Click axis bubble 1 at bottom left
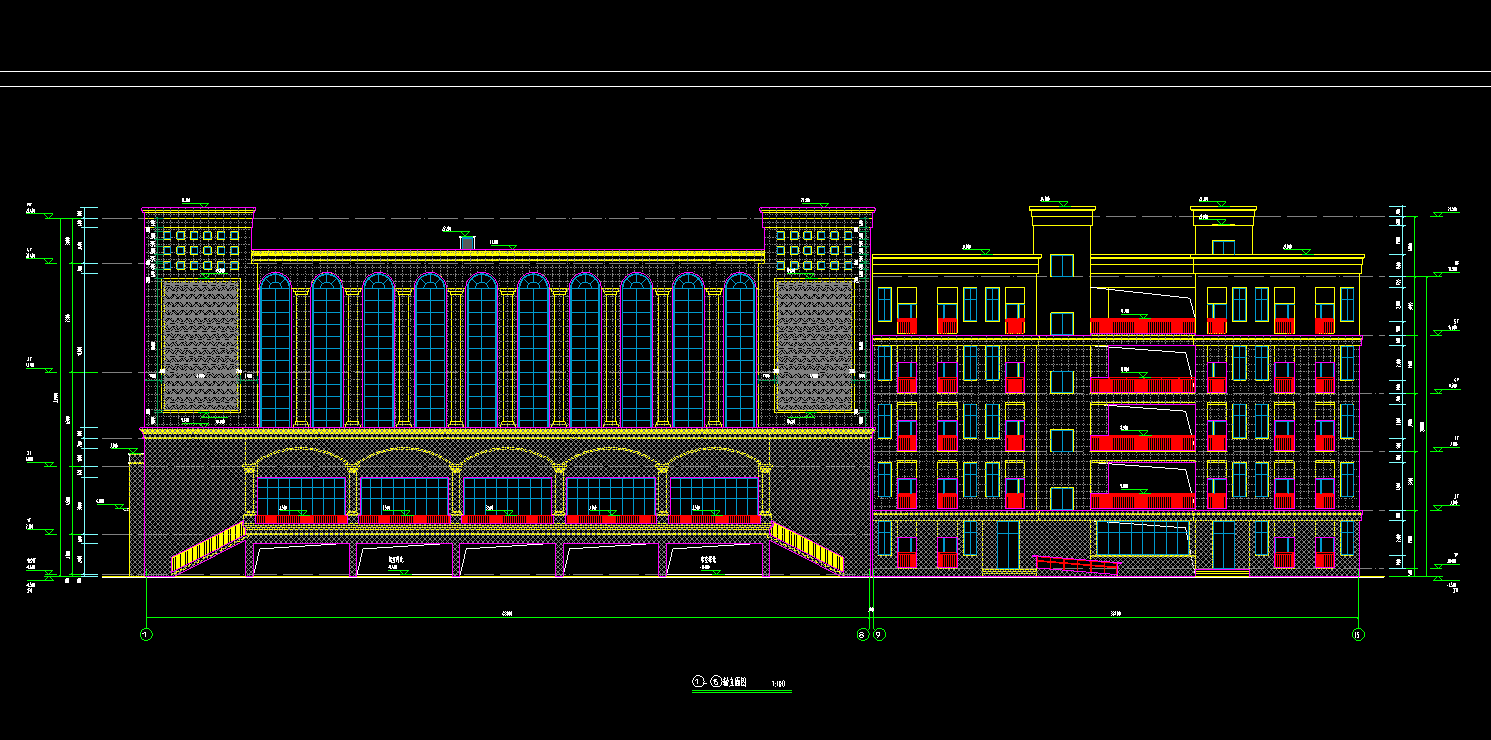 [146, 634]
